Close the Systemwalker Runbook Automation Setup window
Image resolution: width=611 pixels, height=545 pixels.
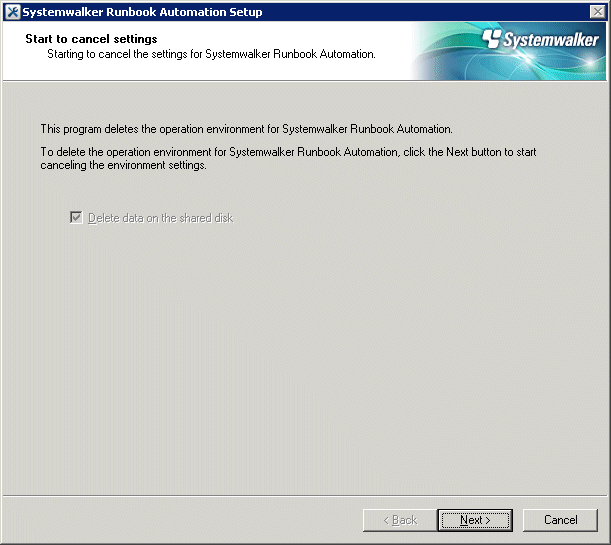pos(597,12)
